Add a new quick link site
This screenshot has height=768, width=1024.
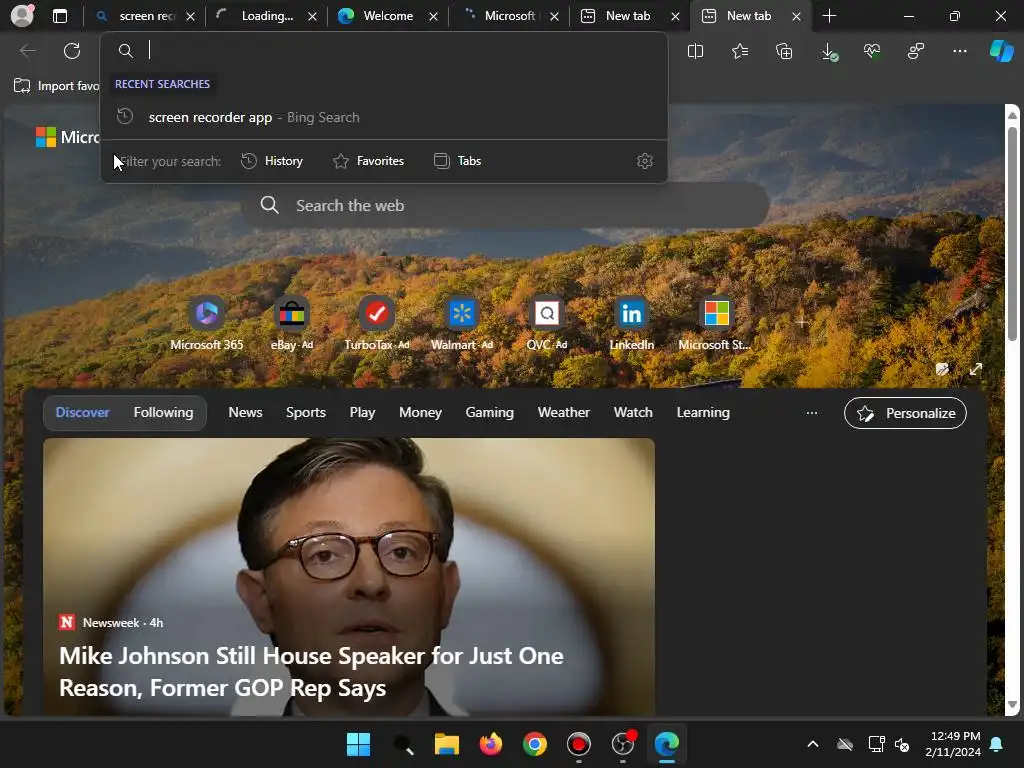pyautogui.click(x=802, y=322)
